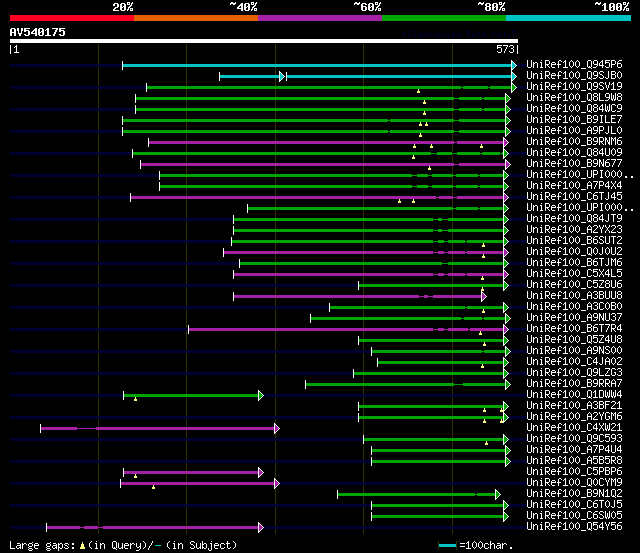Screen dimensions: 640x553
Task: Click the UniRef100_B9RNM6 label
Action: [x=574, y=142]
